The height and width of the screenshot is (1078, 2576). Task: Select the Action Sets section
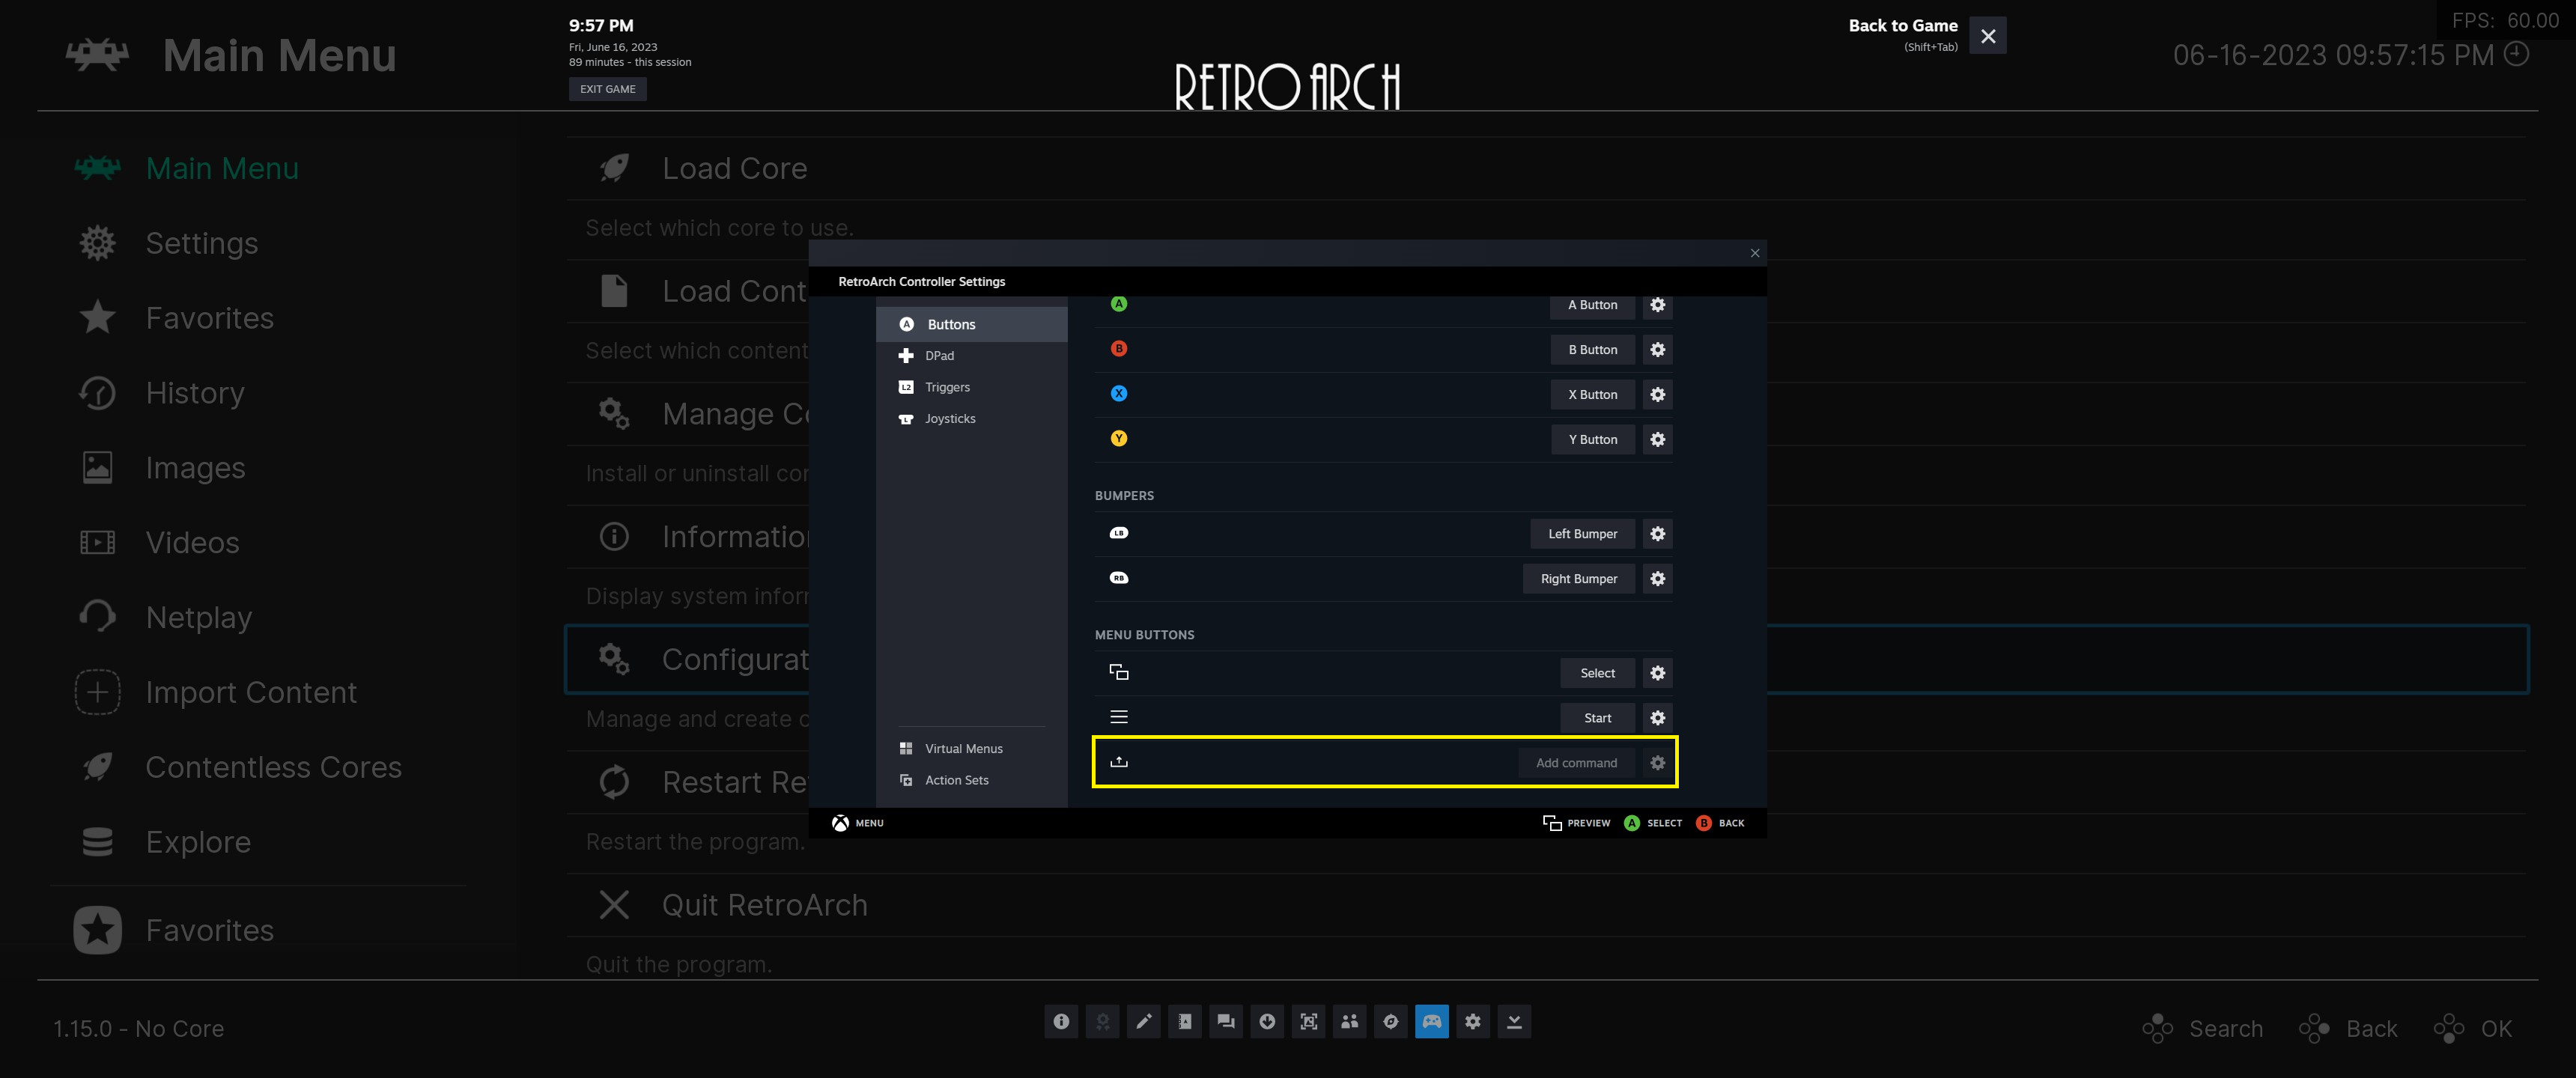tap(956, 780)
